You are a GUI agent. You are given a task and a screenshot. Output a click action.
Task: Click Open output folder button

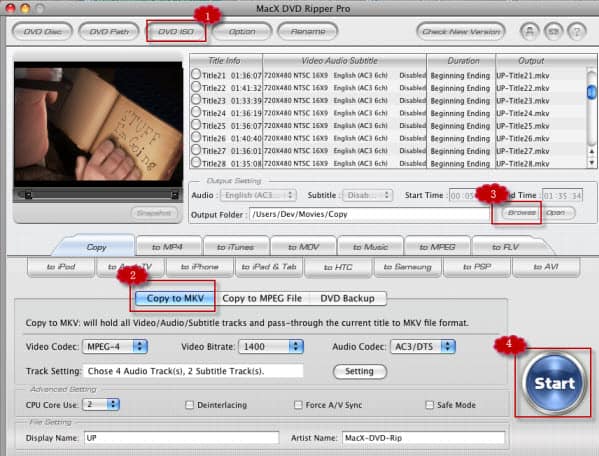[555, 213]
